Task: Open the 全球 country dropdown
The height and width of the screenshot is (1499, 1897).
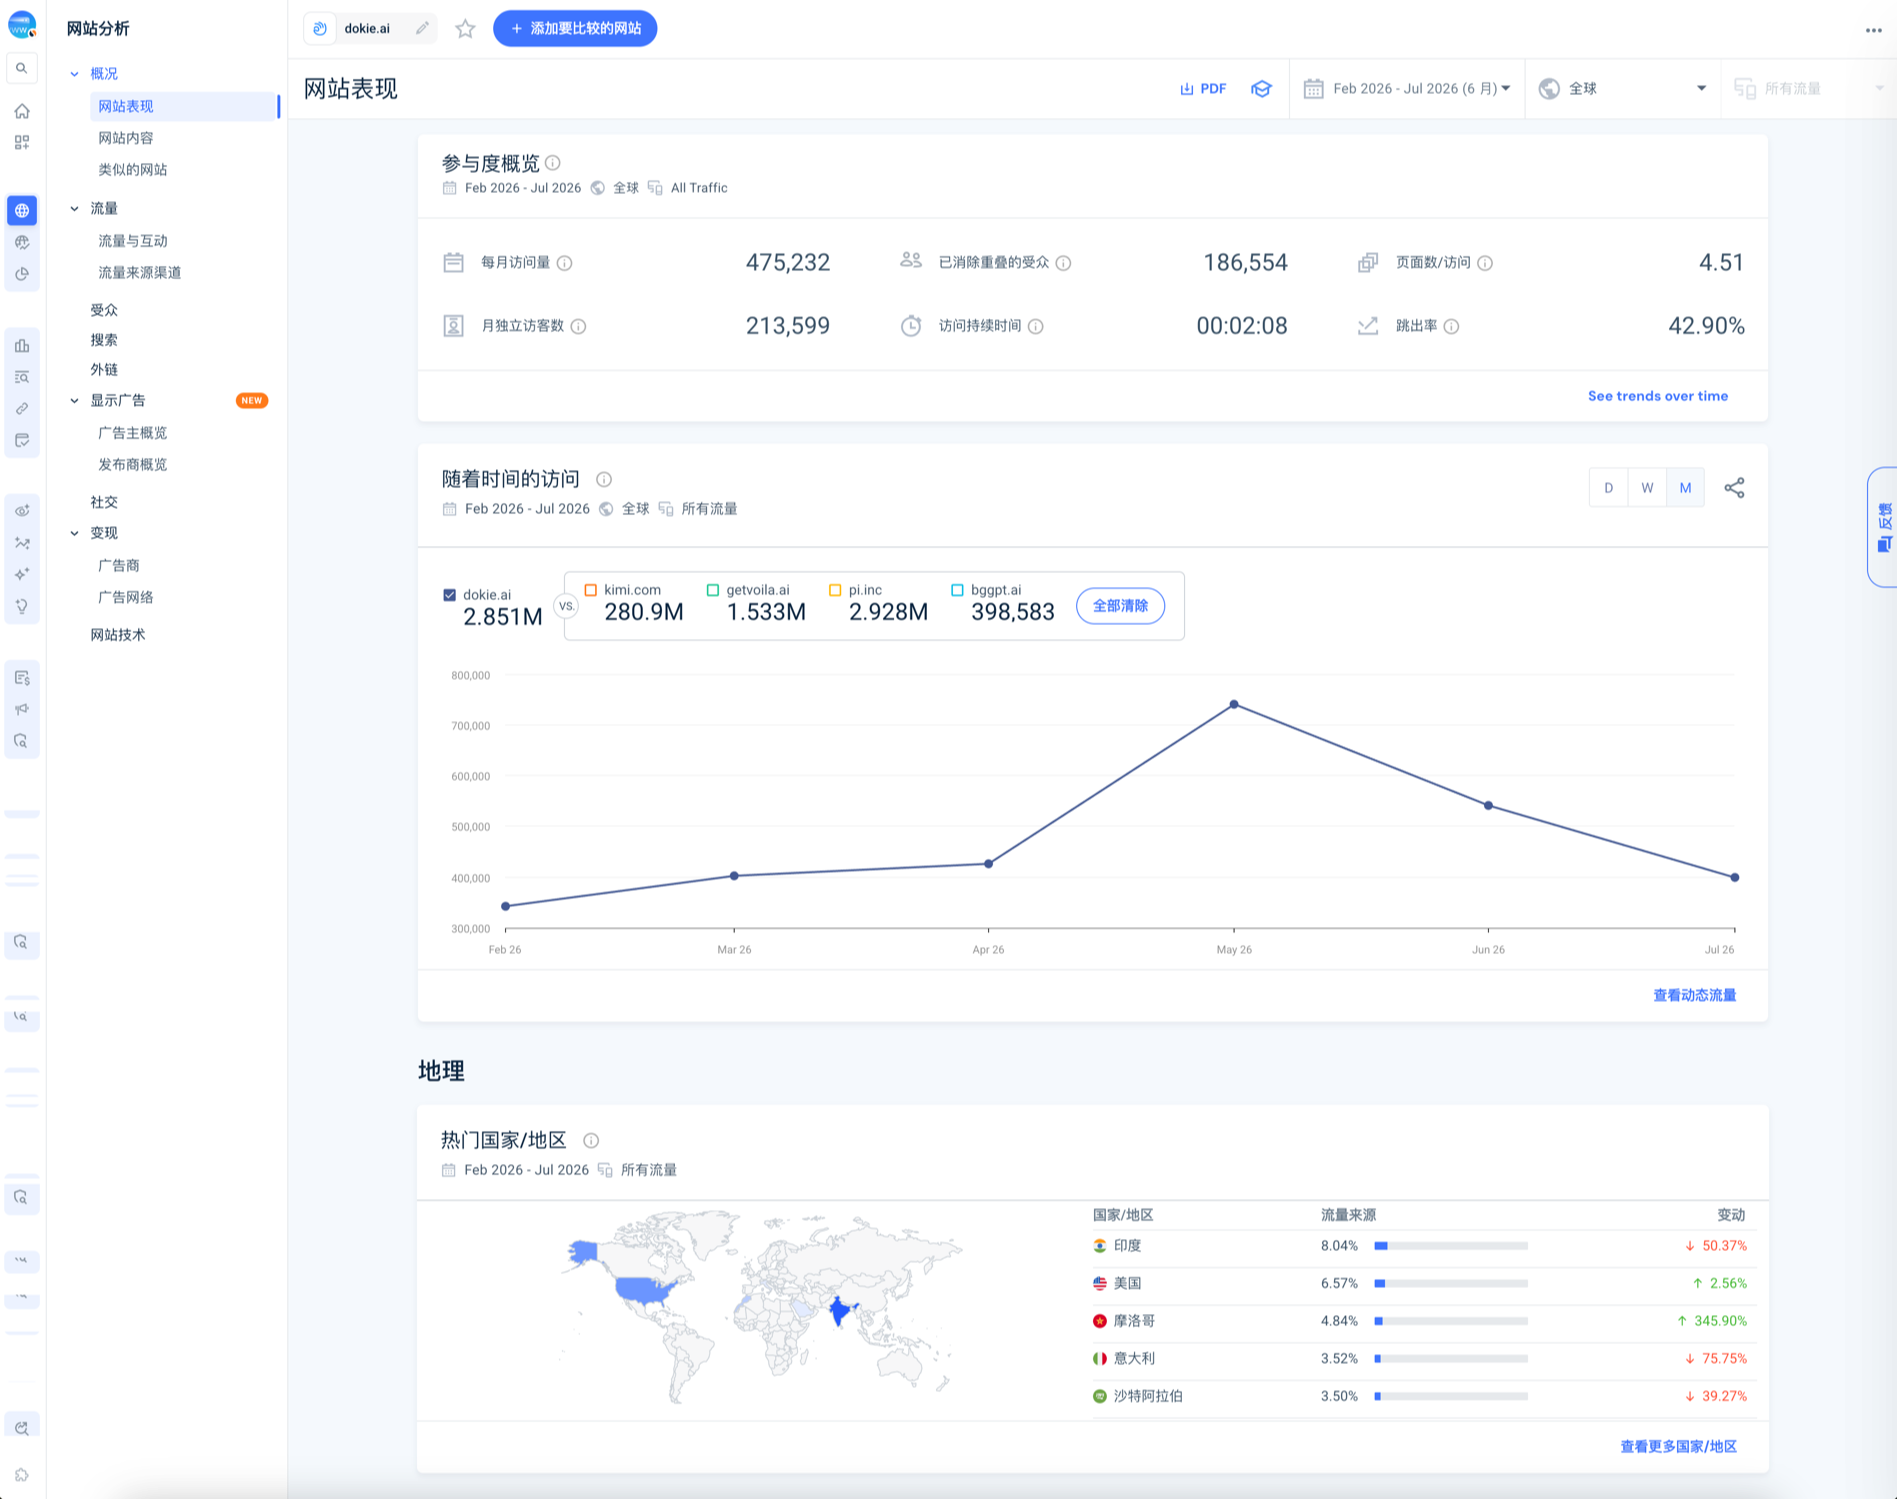Action: click(1622, 89)
